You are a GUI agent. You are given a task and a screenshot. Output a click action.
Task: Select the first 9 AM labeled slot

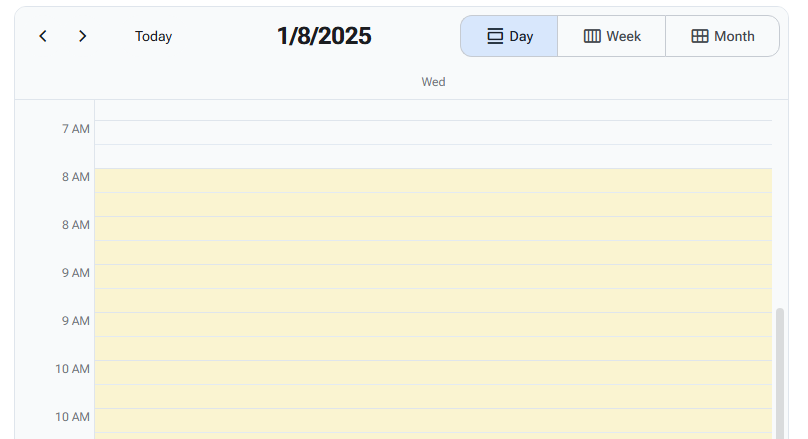[433, 277]
